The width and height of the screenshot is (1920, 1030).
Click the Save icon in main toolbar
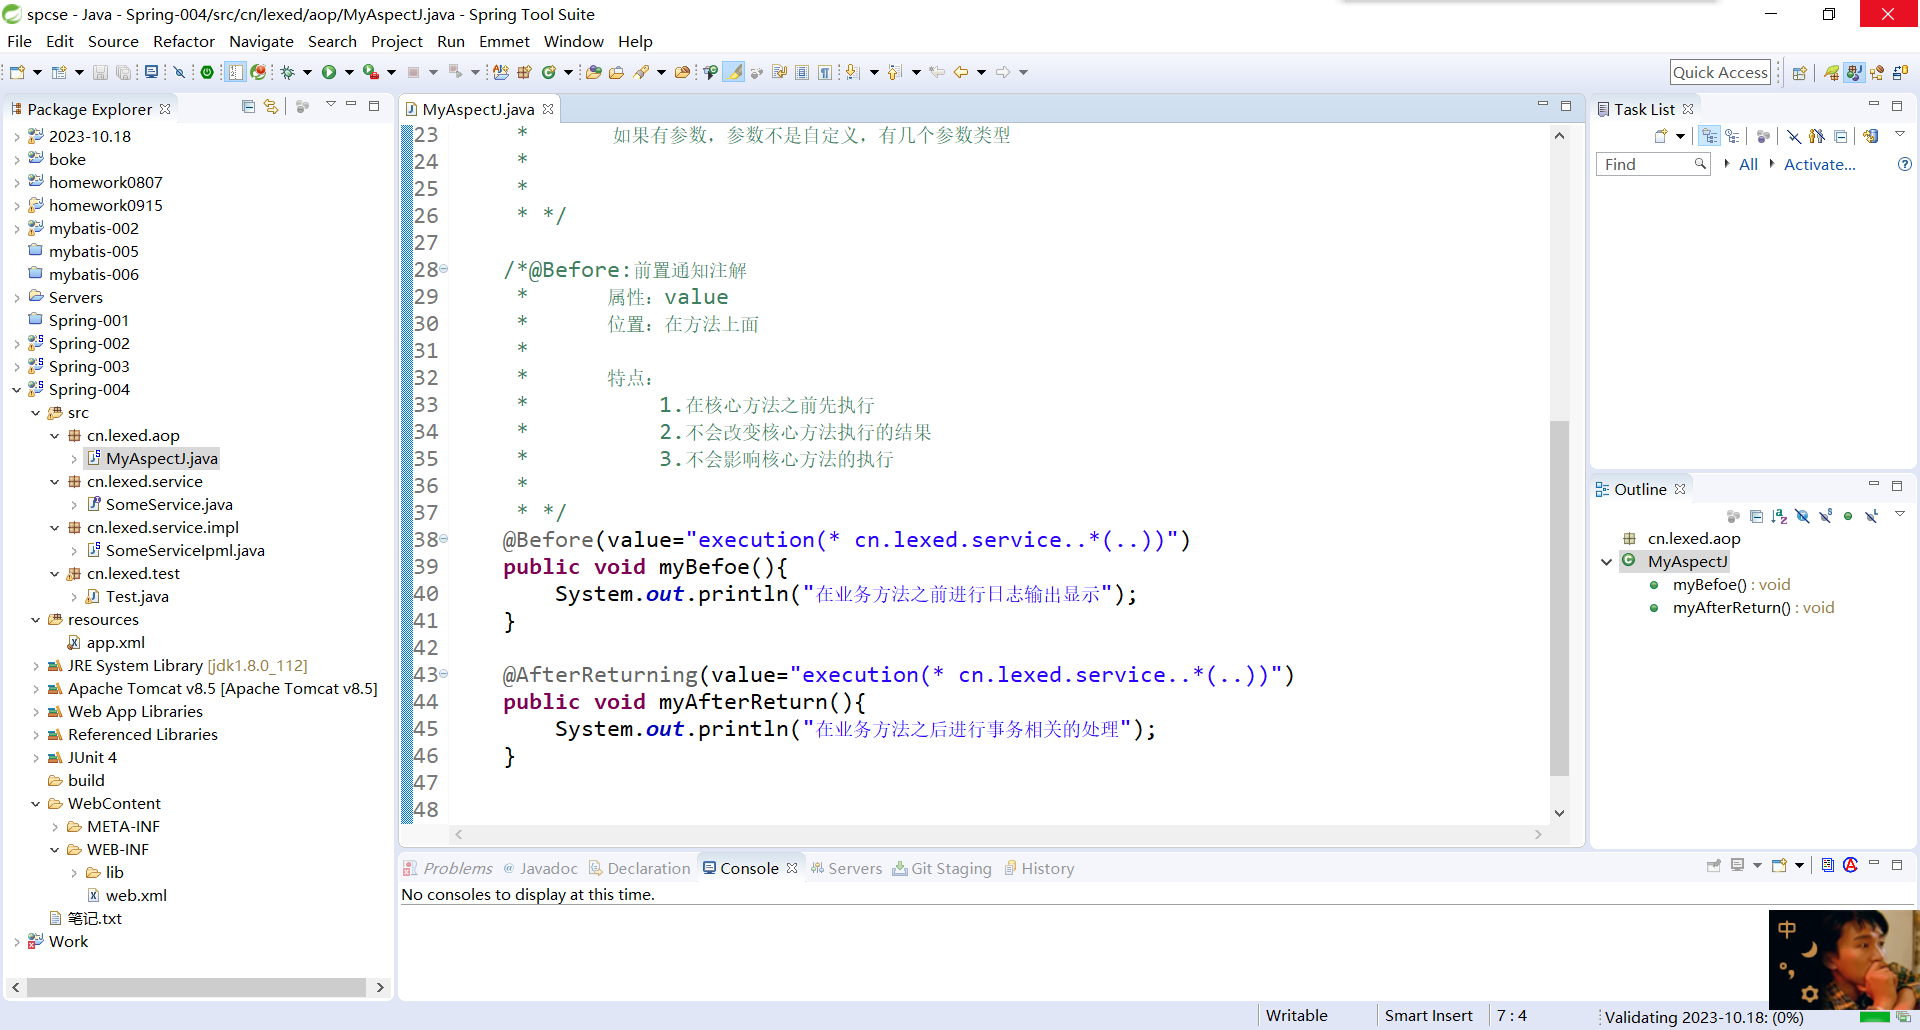pyautogui.click(x=100, y=72)
